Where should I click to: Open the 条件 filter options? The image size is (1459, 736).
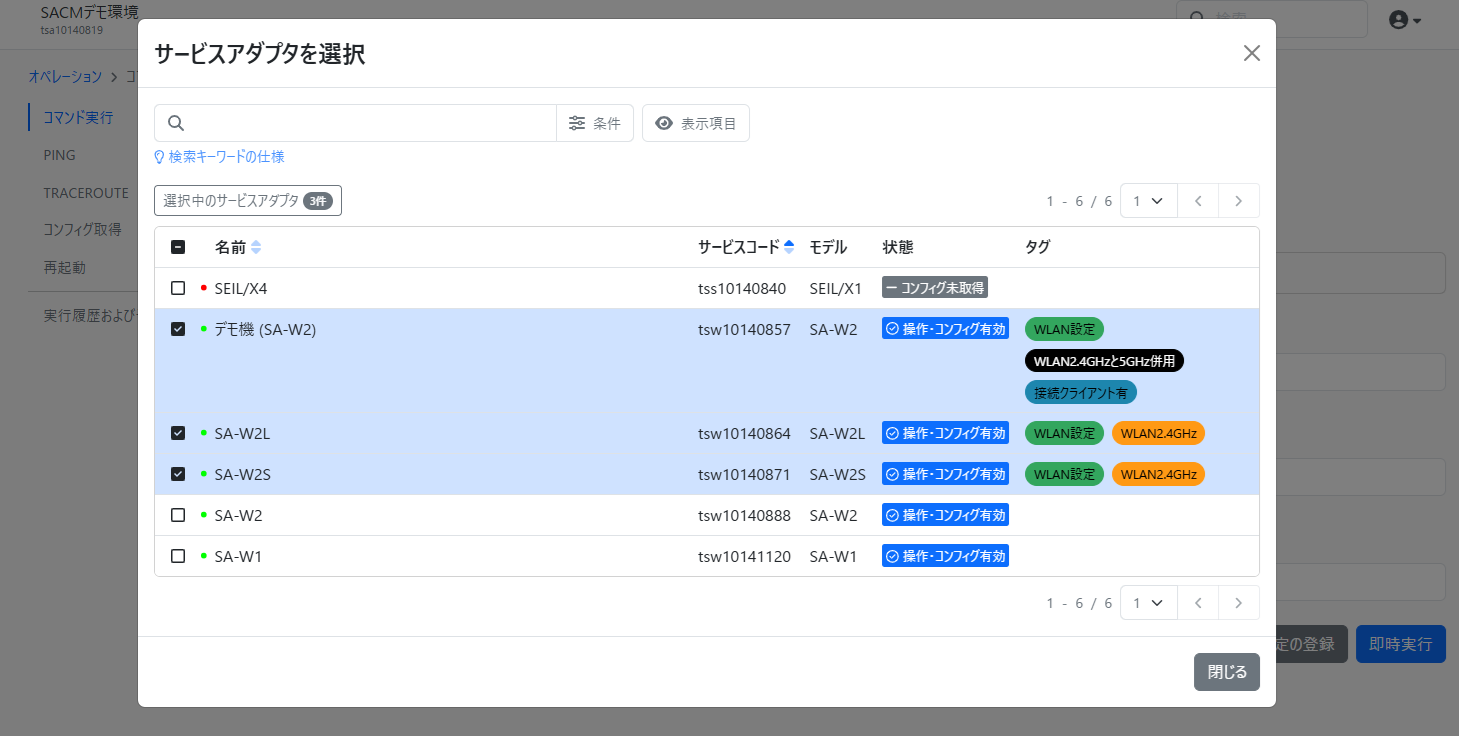pos(595,123)
